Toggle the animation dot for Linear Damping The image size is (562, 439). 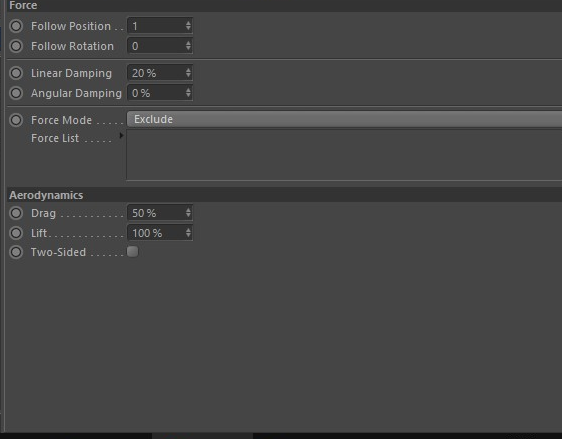coord(16,73)
